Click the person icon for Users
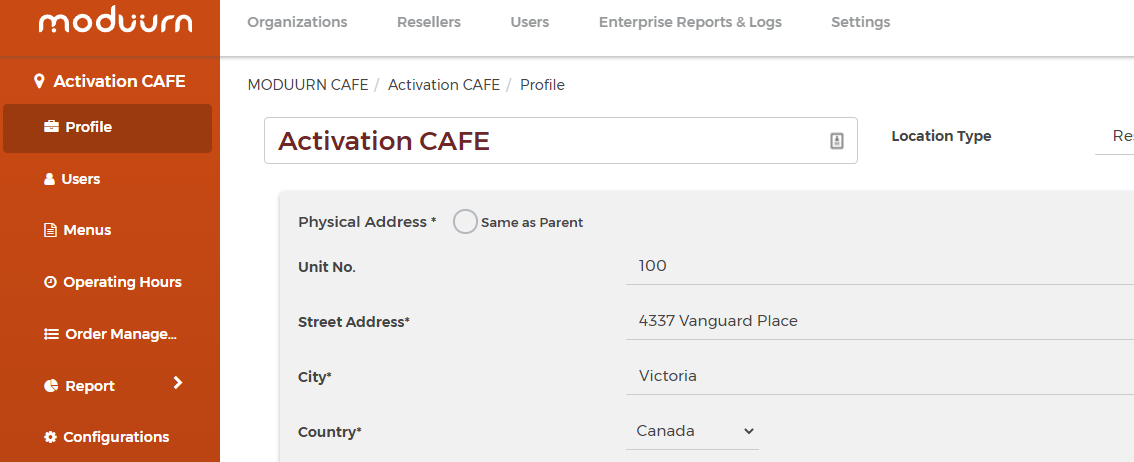The width and height of the screenshot is (1134, 462). pyautogui.click(x=49, y=179)
